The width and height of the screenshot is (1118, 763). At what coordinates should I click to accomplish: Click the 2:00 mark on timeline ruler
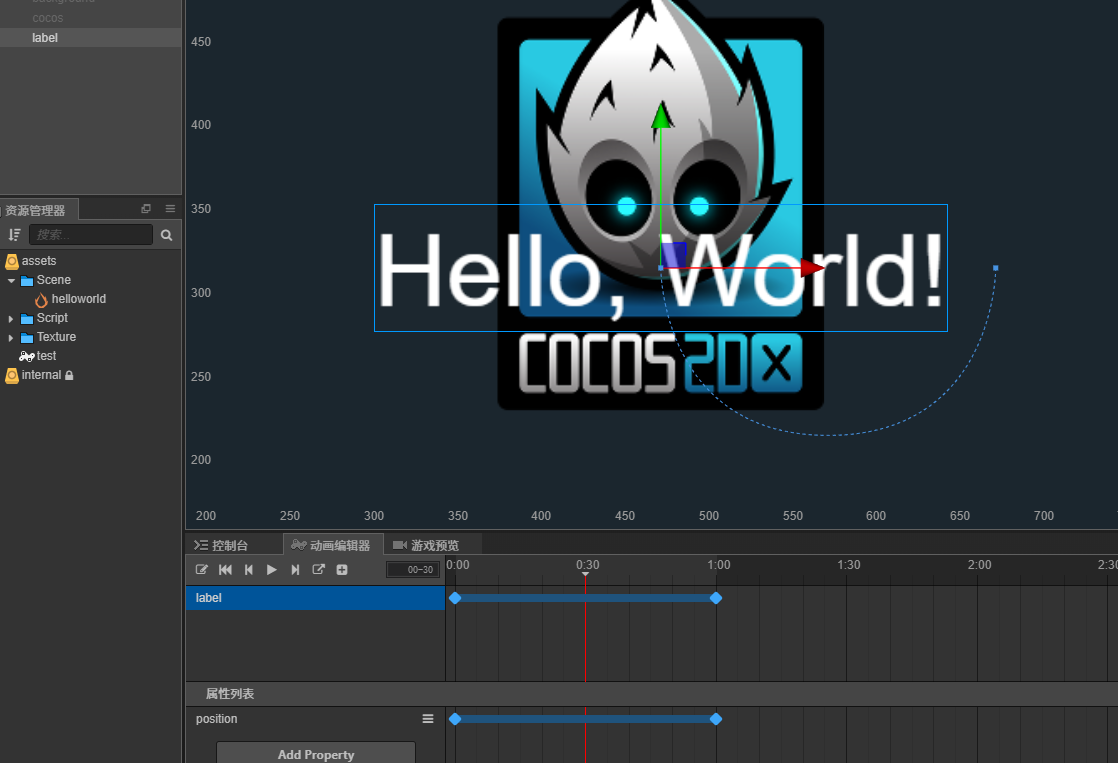tap(979, 565)
